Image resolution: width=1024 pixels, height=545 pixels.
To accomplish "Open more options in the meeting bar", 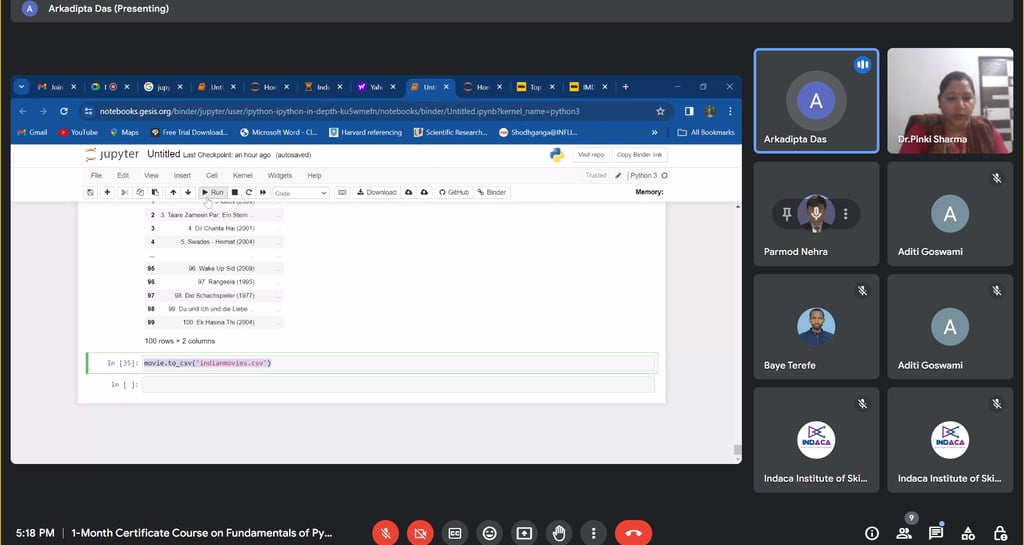I will click(x=593, y=533).
